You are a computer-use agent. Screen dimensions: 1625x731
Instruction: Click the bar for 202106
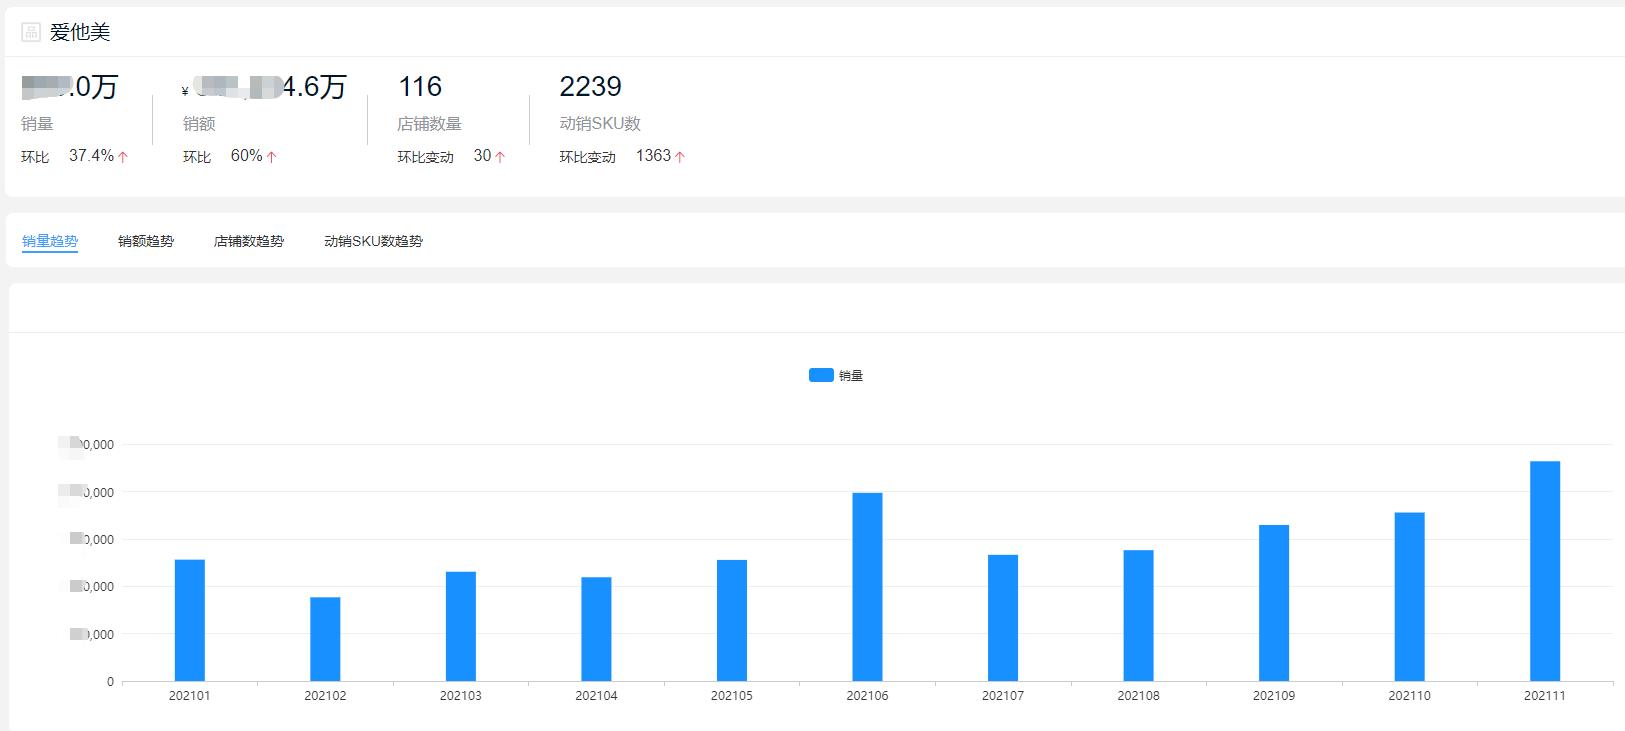867,587
